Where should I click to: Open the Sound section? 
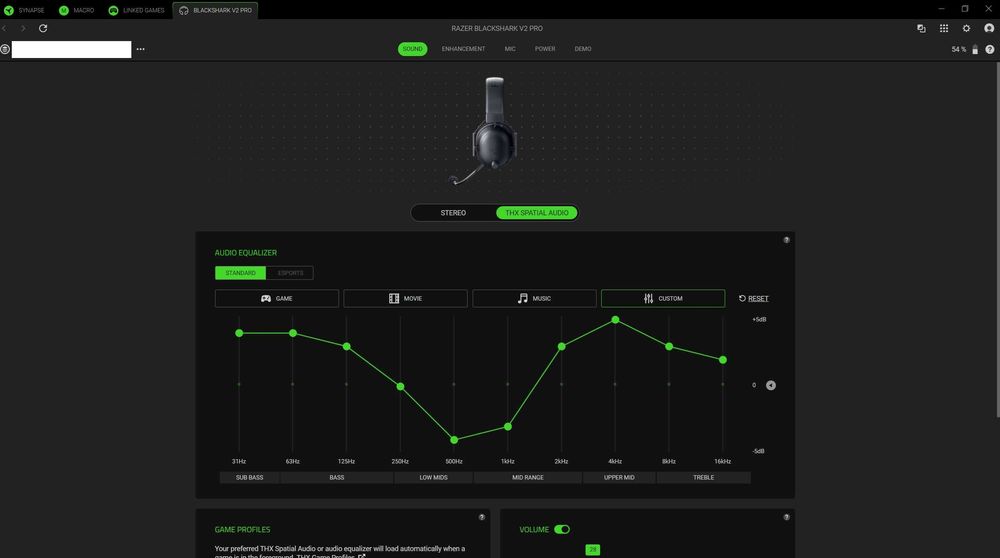coord(412,49)
